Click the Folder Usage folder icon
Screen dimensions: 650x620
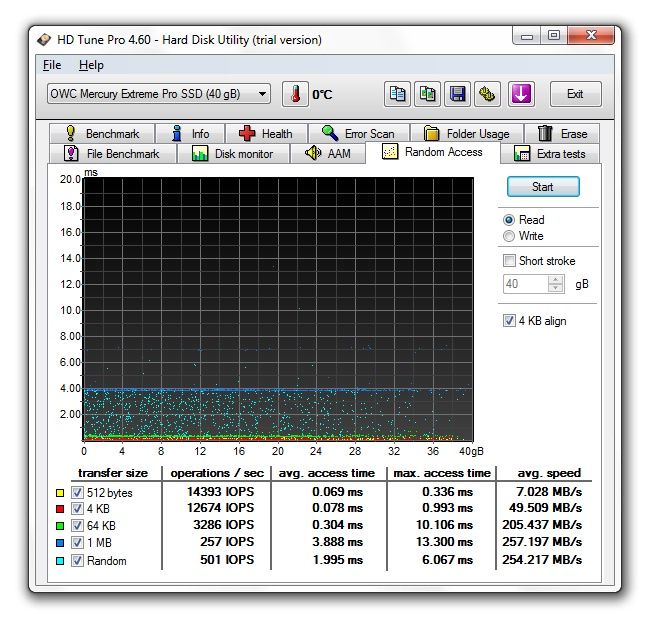(432, 133)
